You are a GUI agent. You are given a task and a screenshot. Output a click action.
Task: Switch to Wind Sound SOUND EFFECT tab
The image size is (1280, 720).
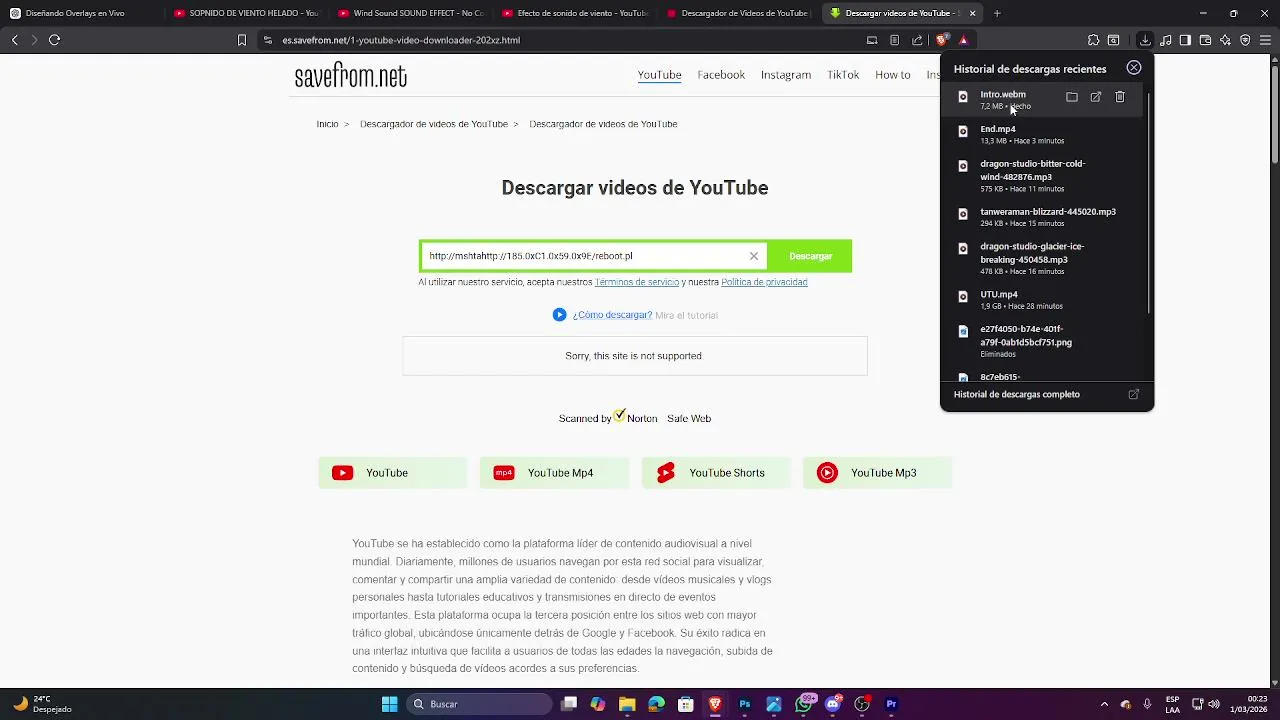410,13
